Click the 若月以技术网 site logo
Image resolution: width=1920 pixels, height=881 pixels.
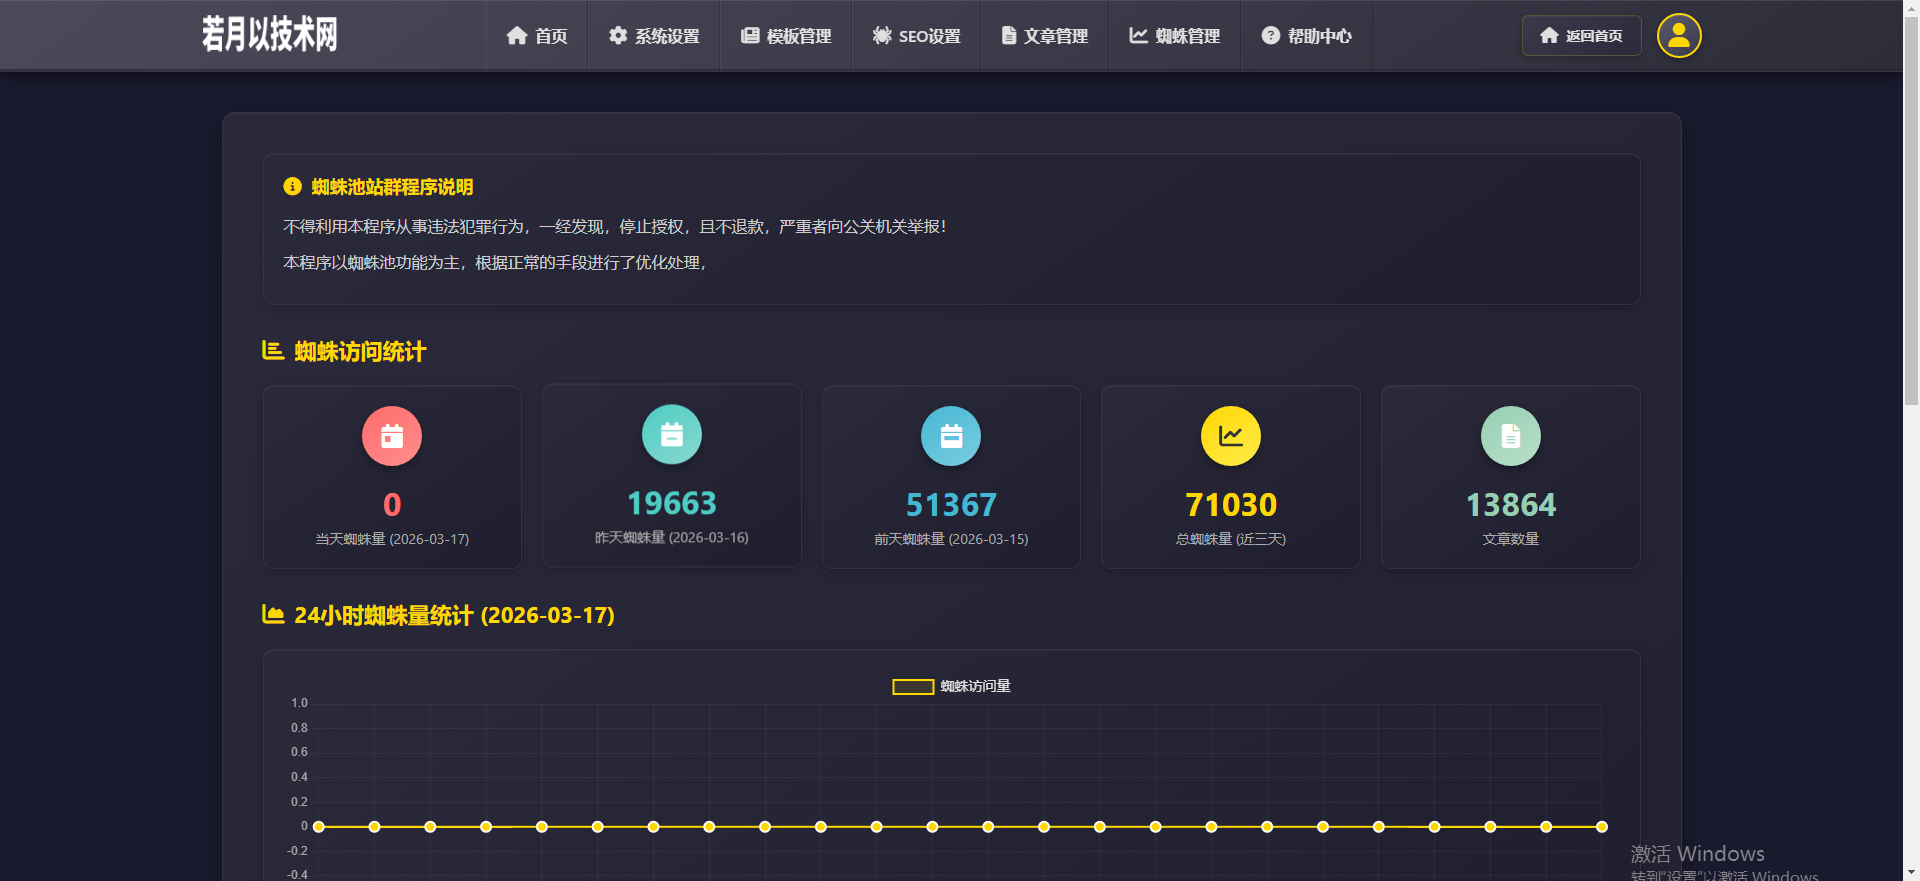pos(270,34)
